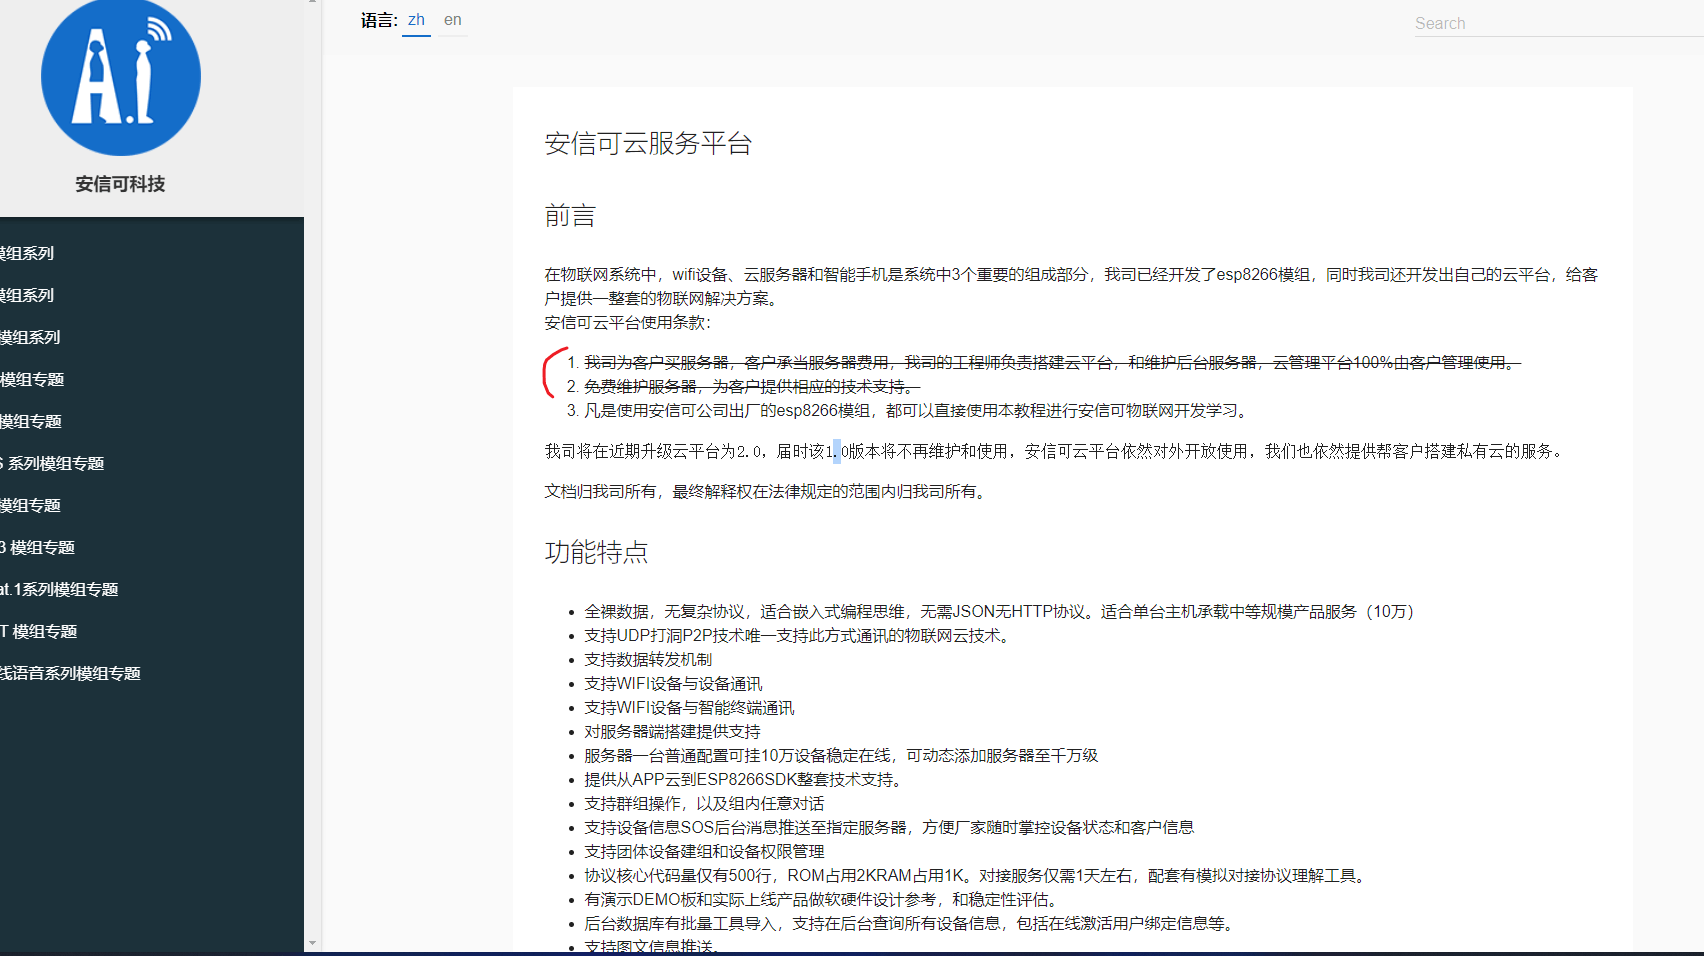The height and width of the screenshot is (956, 1704).
Task: Click the 安信可云服务平台 page heading
Action: pyautogui.click(x=648, y=143)
